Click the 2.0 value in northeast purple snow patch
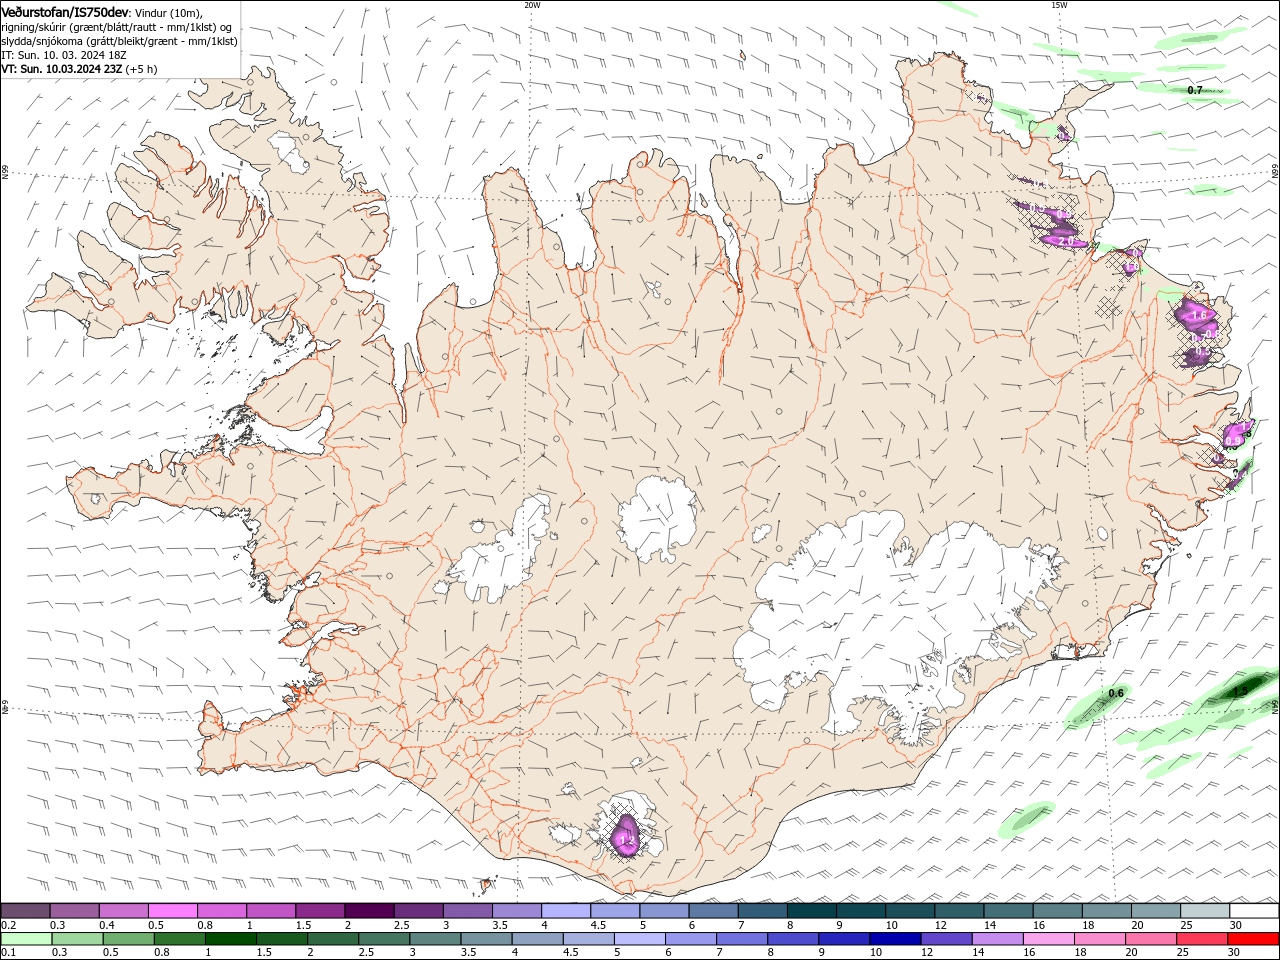The width and height of the screenshot is (1280, 960). click(1066, 241)
